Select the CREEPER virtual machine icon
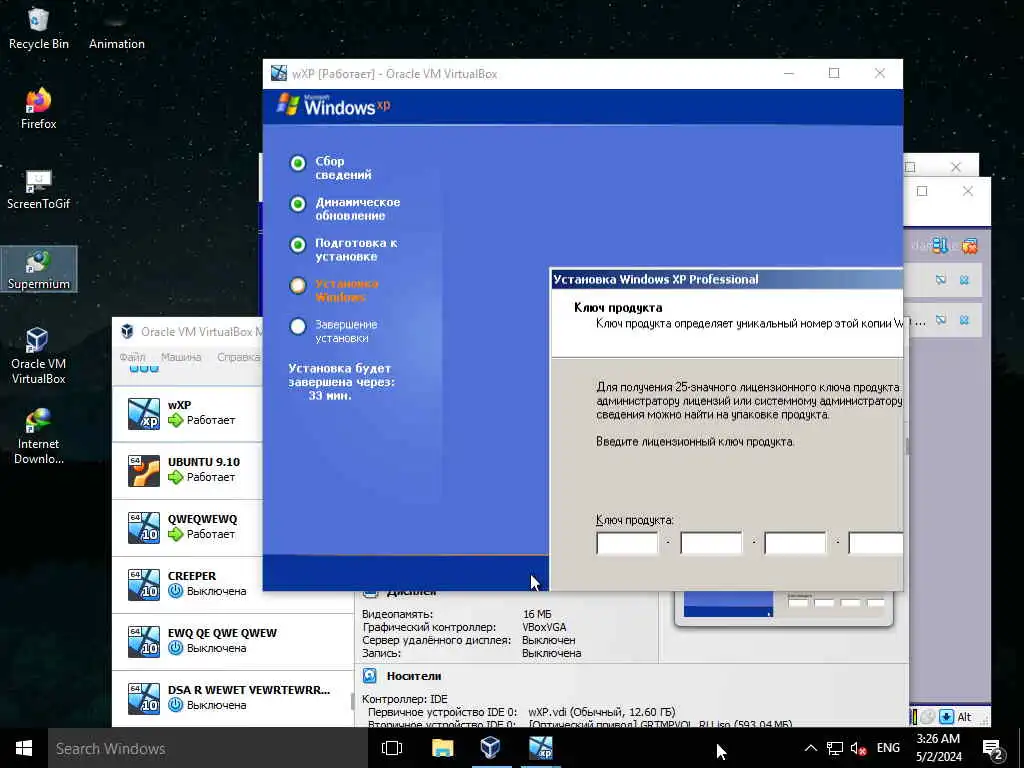 [x=144, y=584]
